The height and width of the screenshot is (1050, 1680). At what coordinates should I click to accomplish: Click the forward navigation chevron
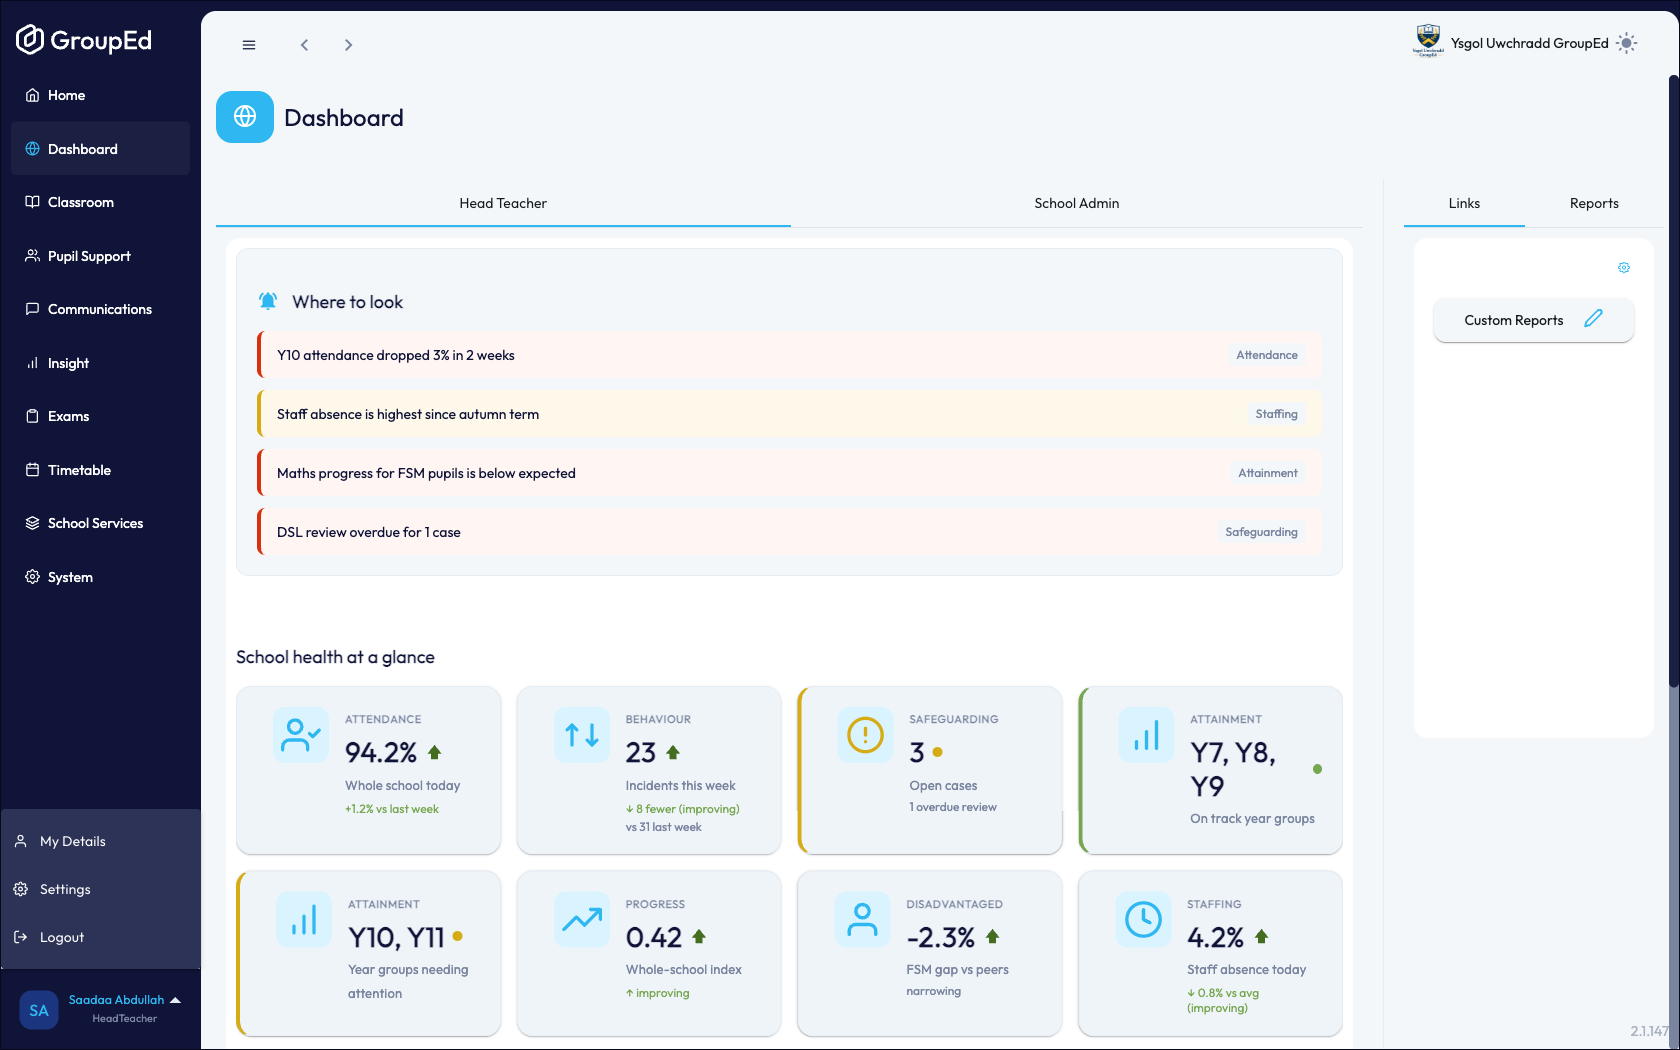point(348,45)
